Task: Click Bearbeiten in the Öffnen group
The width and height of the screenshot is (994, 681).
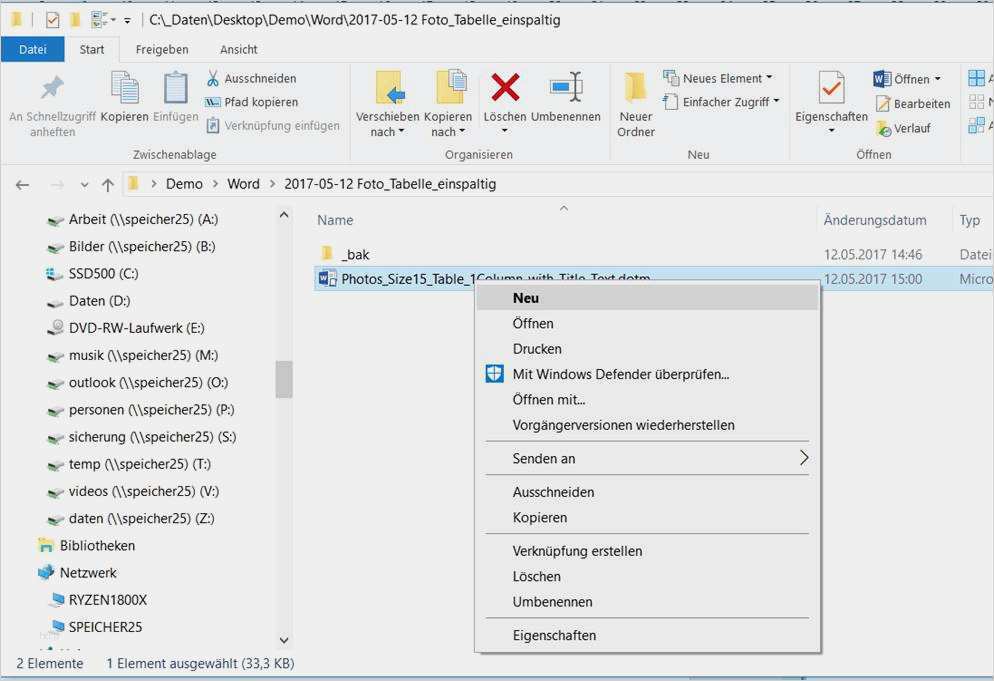Action: click(x=913, y=104)
